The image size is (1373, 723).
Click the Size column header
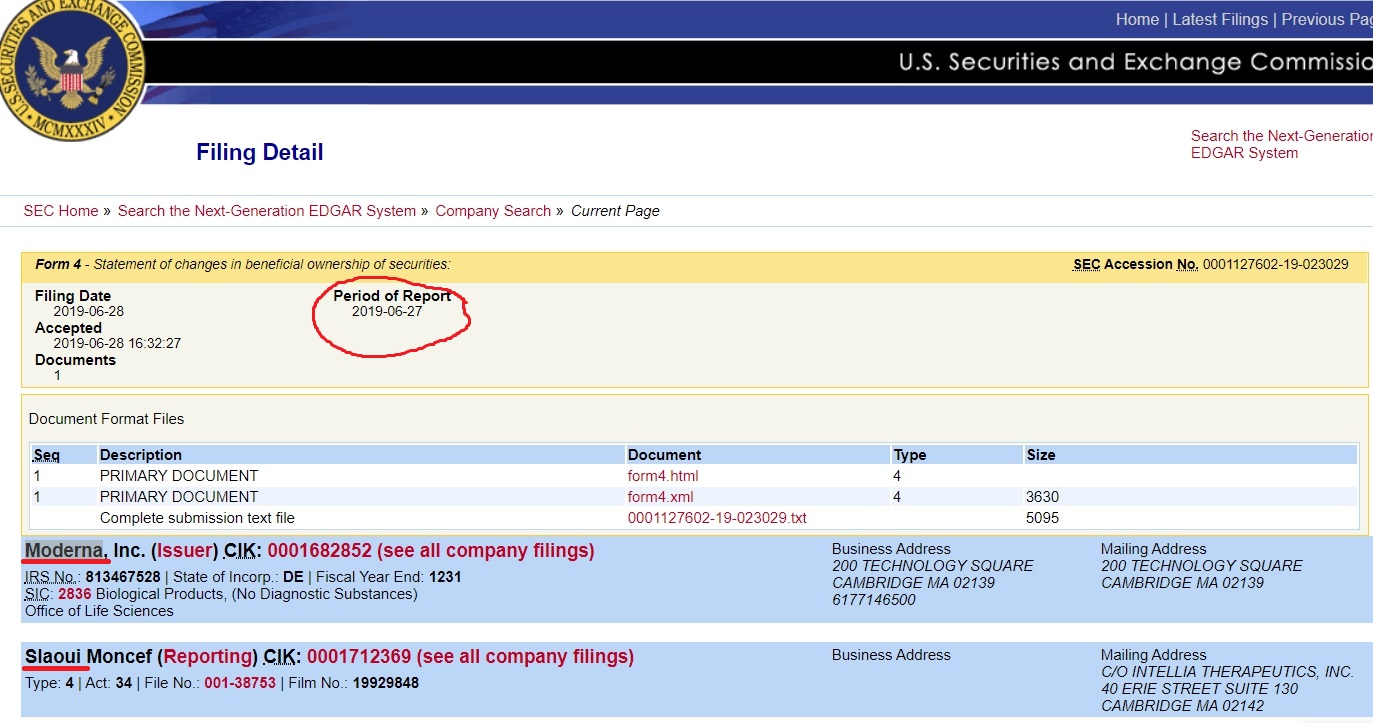[1041, 455]
